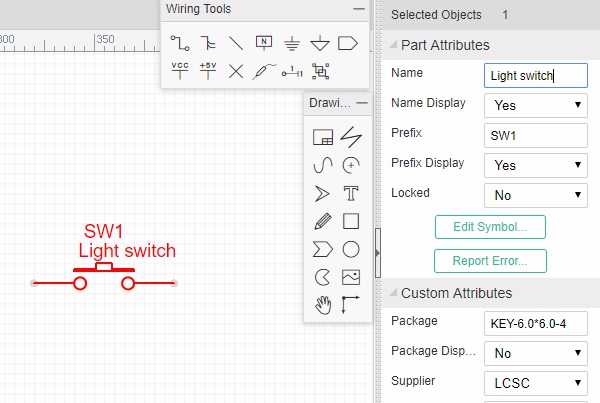600x403 pixels.
Task: Select the No Connect flag tool
Action: pyautogui.click(x=236, y=70)
